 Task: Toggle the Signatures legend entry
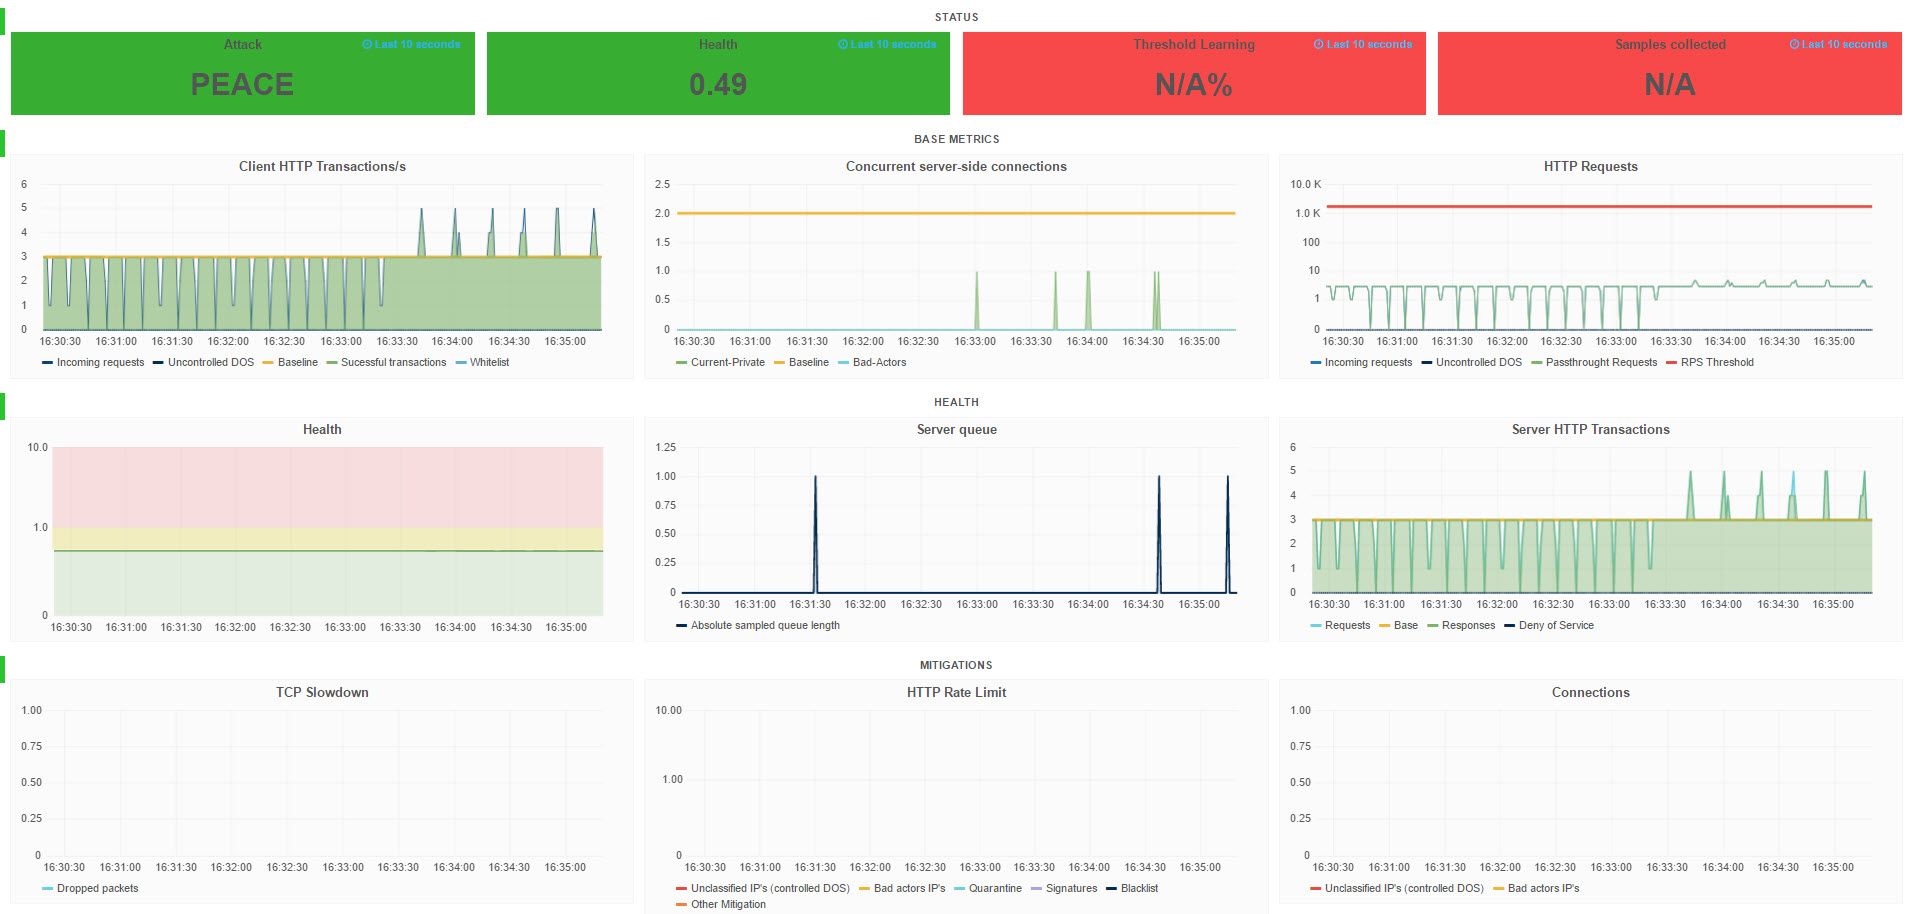[x=1071, y=889]
